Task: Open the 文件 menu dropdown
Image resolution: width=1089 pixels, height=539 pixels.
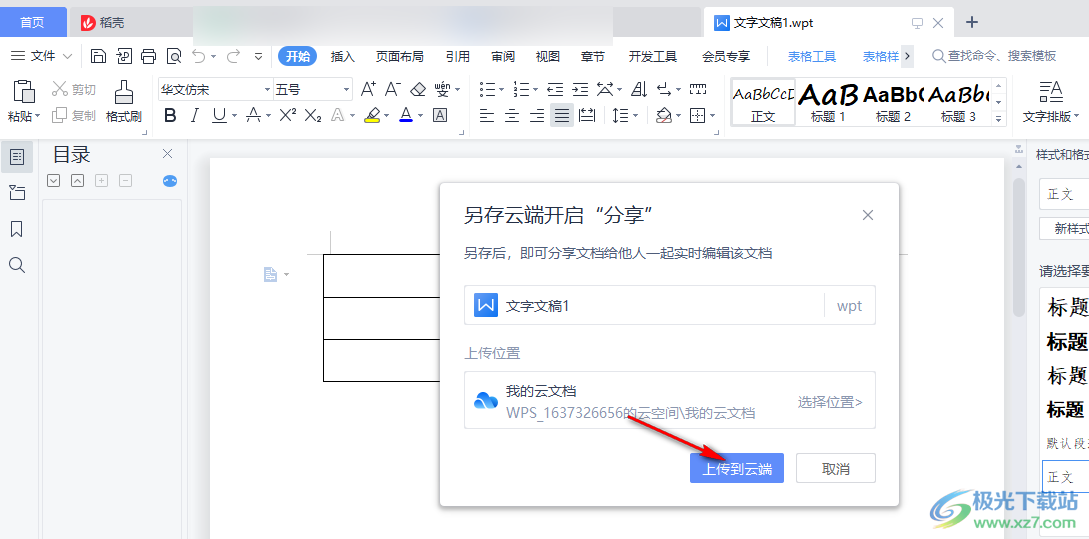Action: (42, 56)
